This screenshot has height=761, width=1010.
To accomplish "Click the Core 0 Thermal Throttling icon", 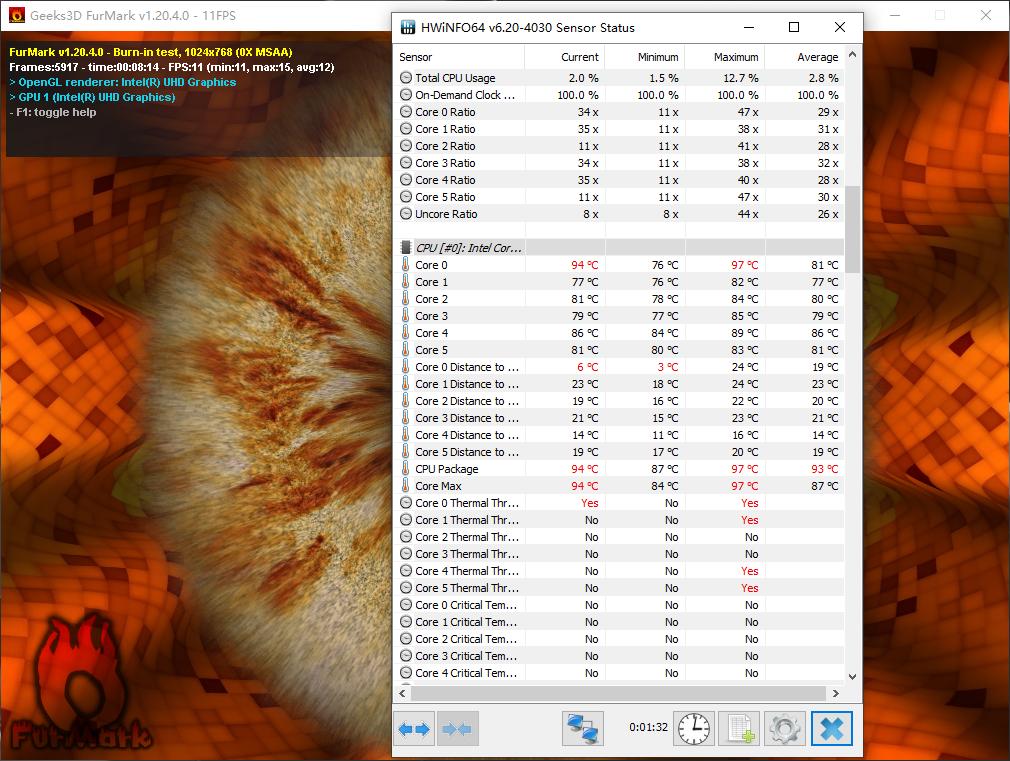I will 406,503.
